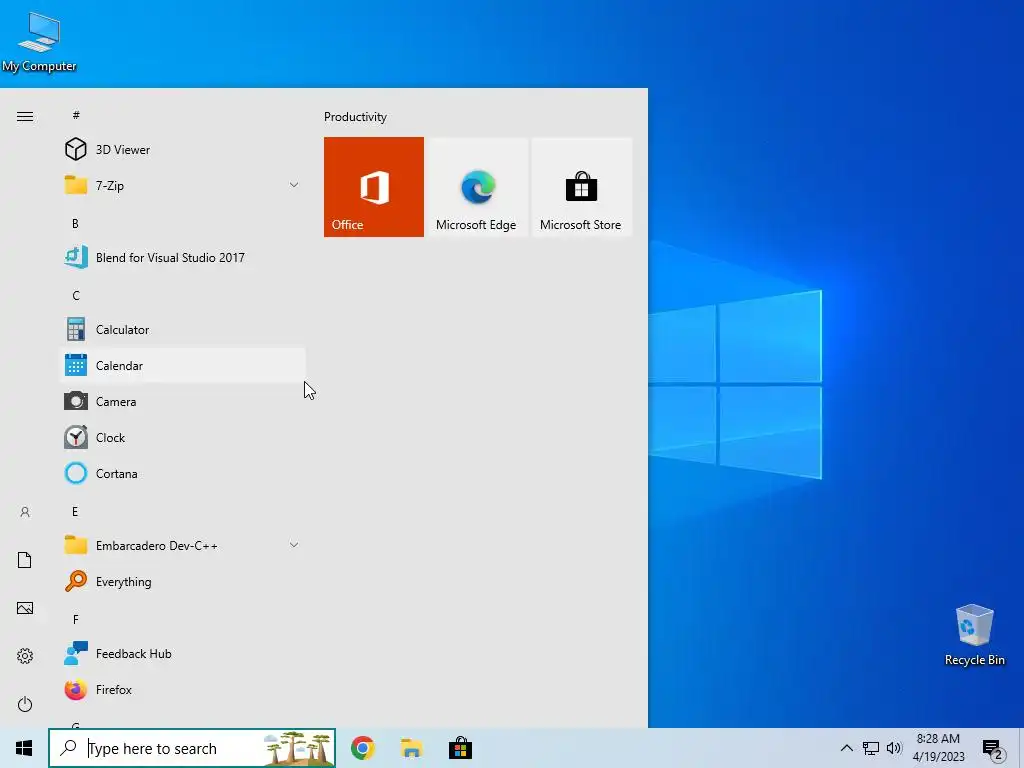Image resolution: width=1024 pixels, height=768 pixels.
Task: Click the volume speaker tray icon
Action: click(894, 748)
